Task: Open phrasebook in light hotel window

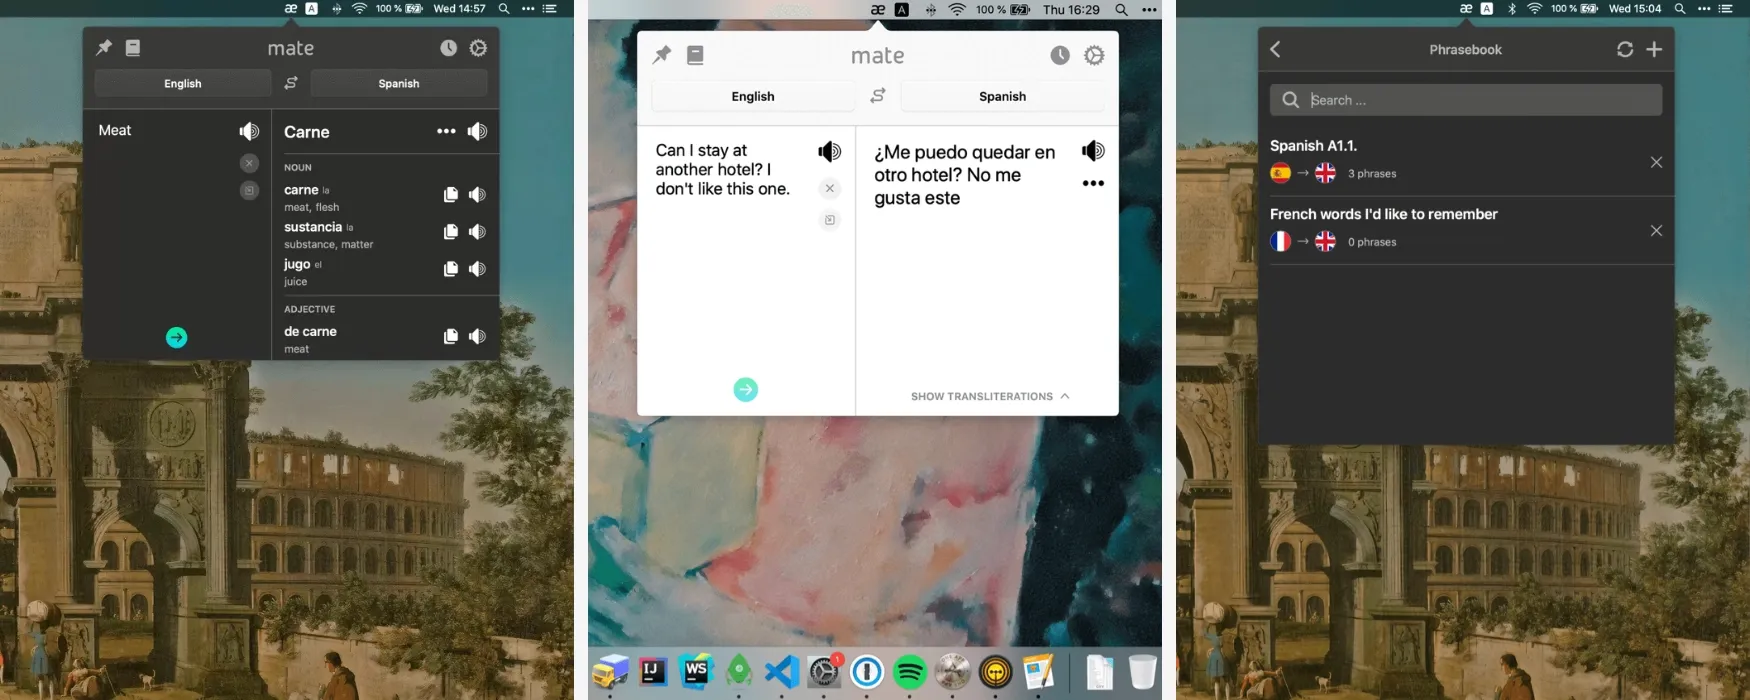Action: 696,56
